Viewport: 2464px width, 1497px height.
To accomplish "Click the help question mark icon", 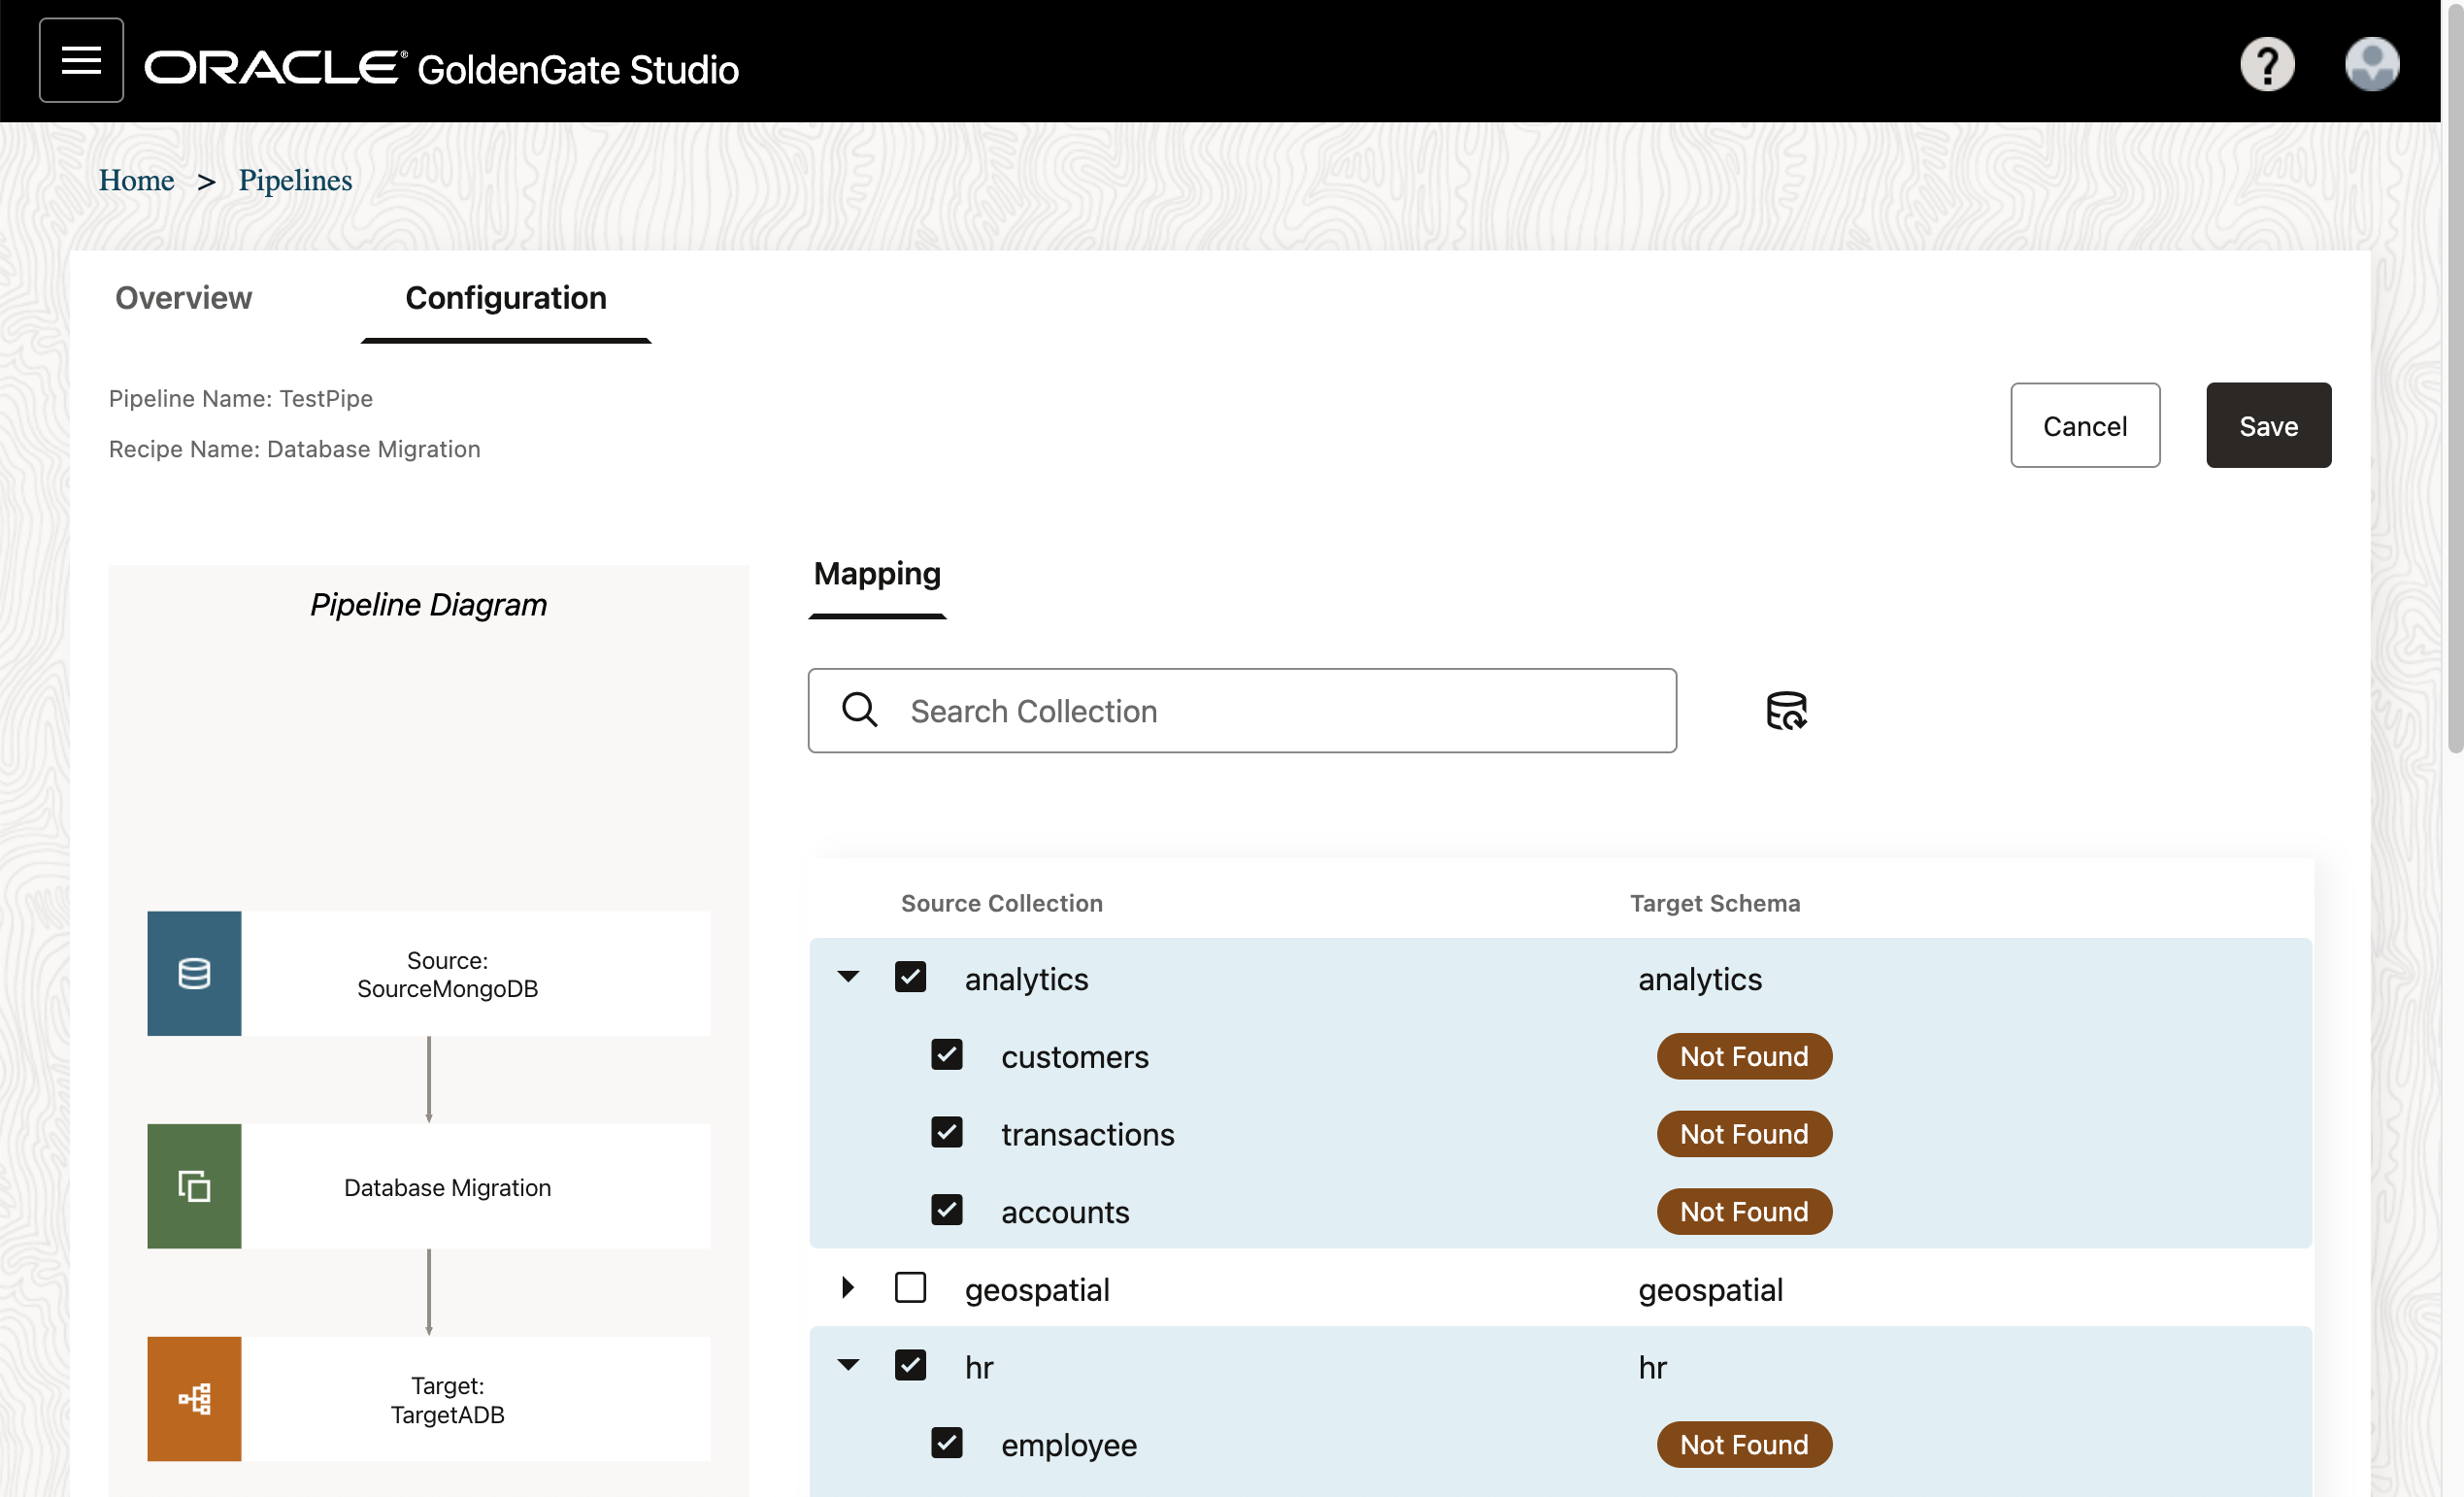I will (x=2267, y=63).
